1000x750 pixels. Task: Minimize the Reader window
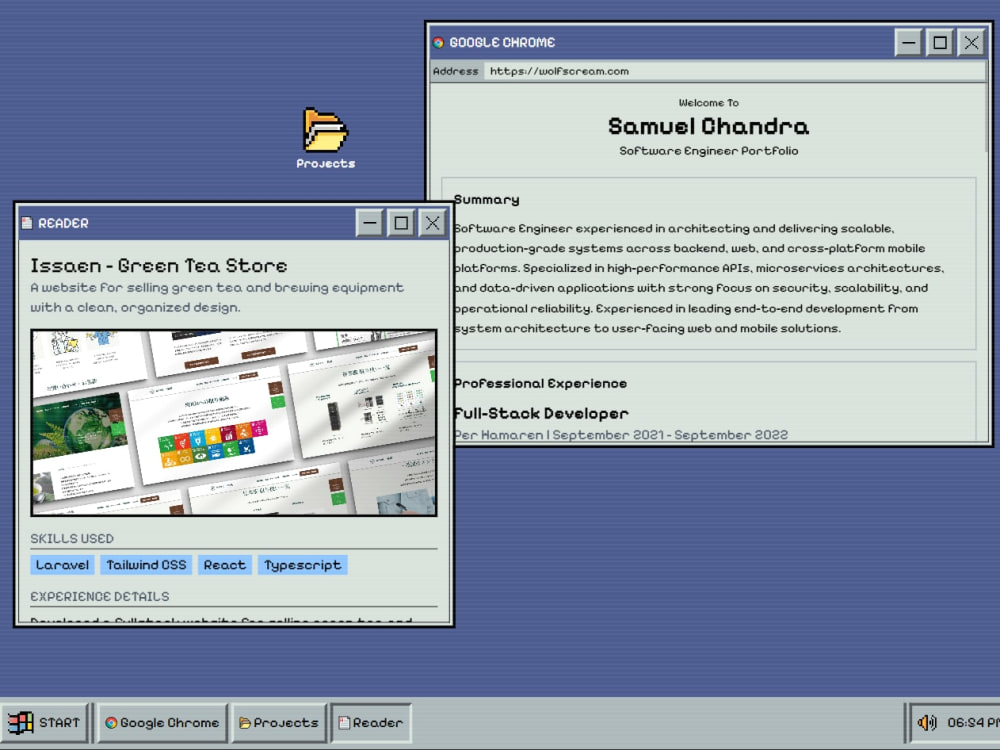tap(369, 223)
